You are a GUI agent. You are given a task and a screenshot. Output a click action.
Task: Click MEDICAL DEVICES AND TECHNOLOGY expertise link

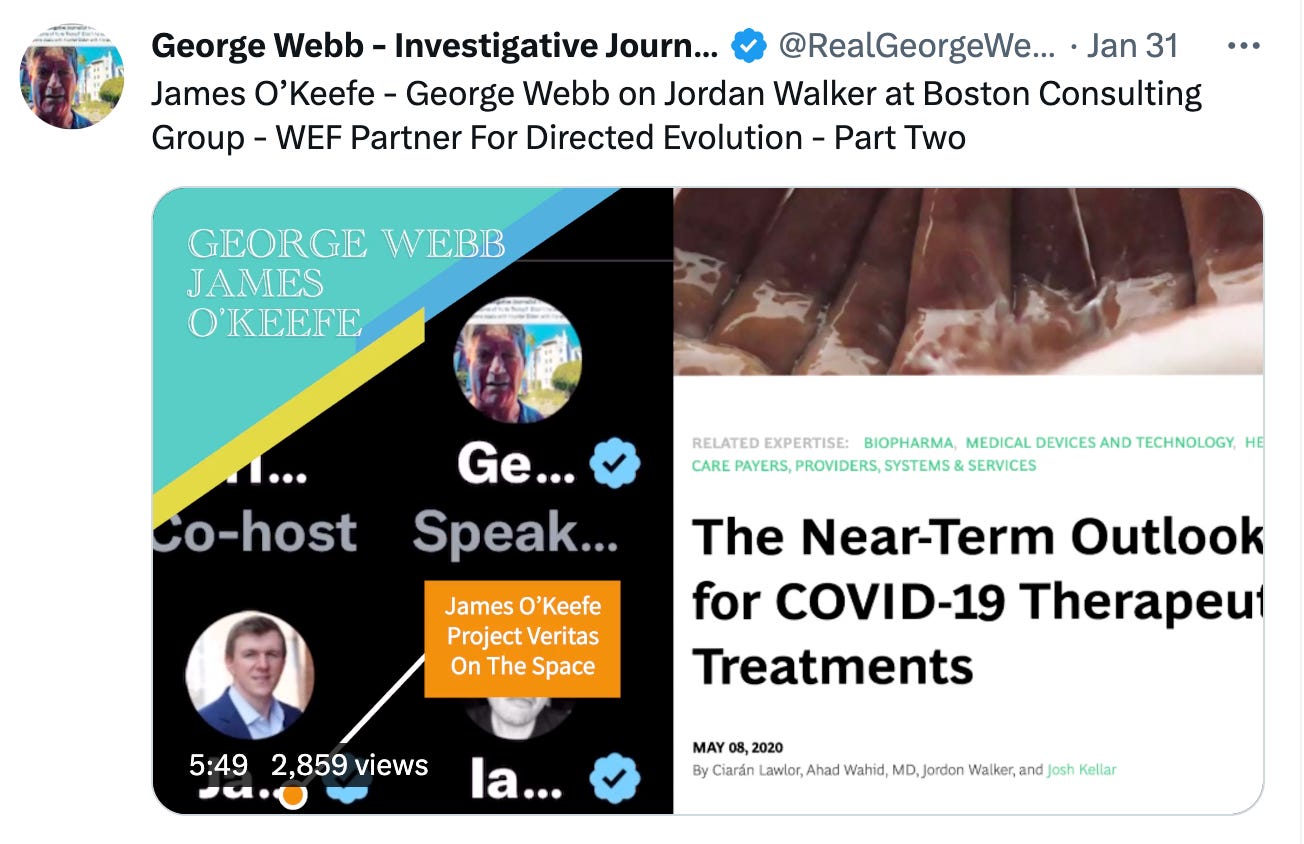coord(1100,442)
